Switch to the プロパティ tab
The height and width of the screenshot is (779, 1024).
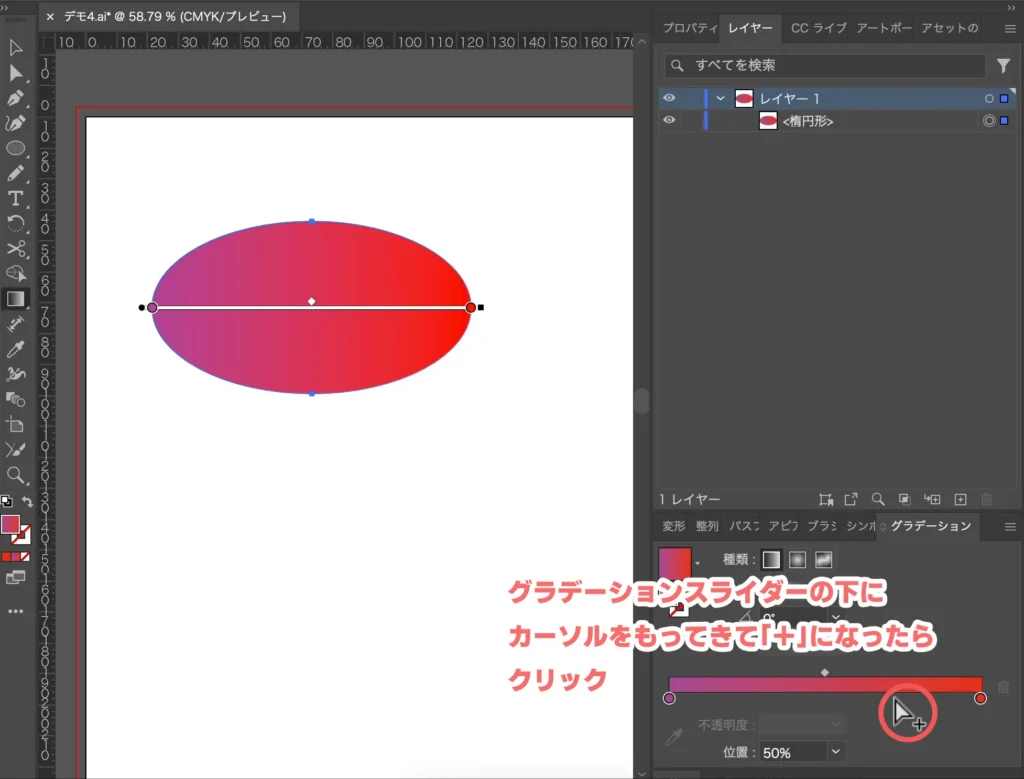[690, 28]
